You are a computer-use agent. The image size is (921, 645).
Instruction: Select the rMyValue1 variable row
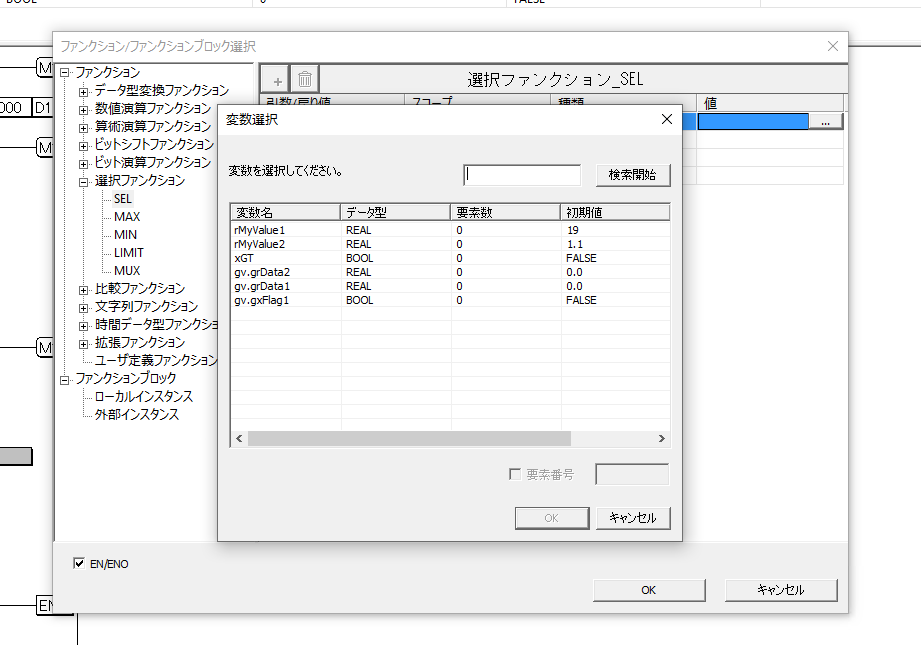point(260,230)
